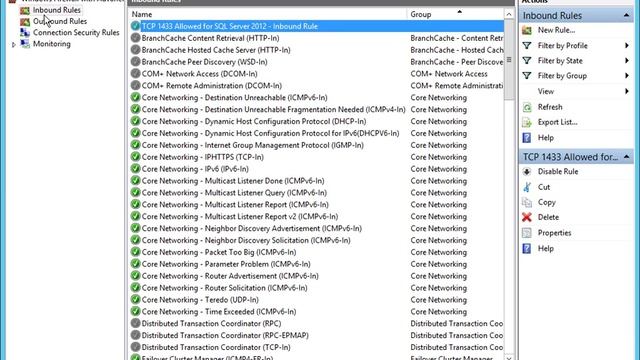The height and width of the screenshot is (360, 640).
Task: Click grey icon of Distributed Transaction Coordinator (RPC-EPMAP)
Action: [136, 335]
